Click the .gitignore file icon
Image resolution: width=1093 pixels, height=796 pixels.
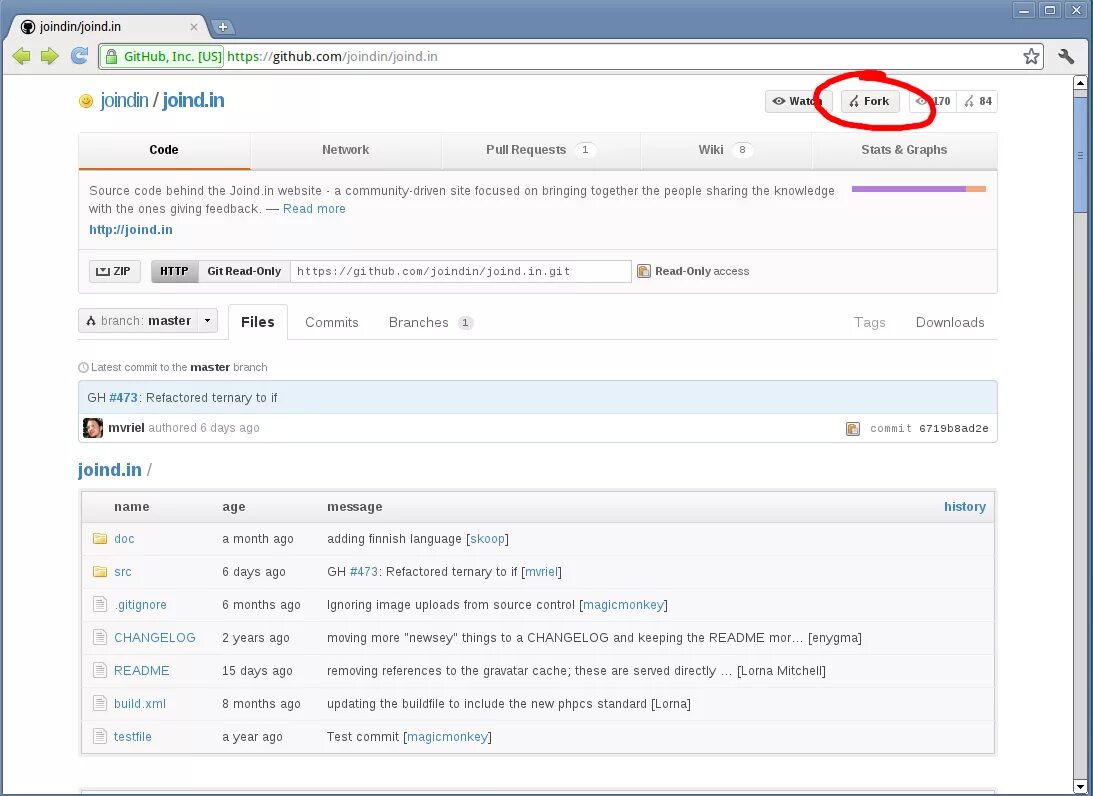point(100,604)
